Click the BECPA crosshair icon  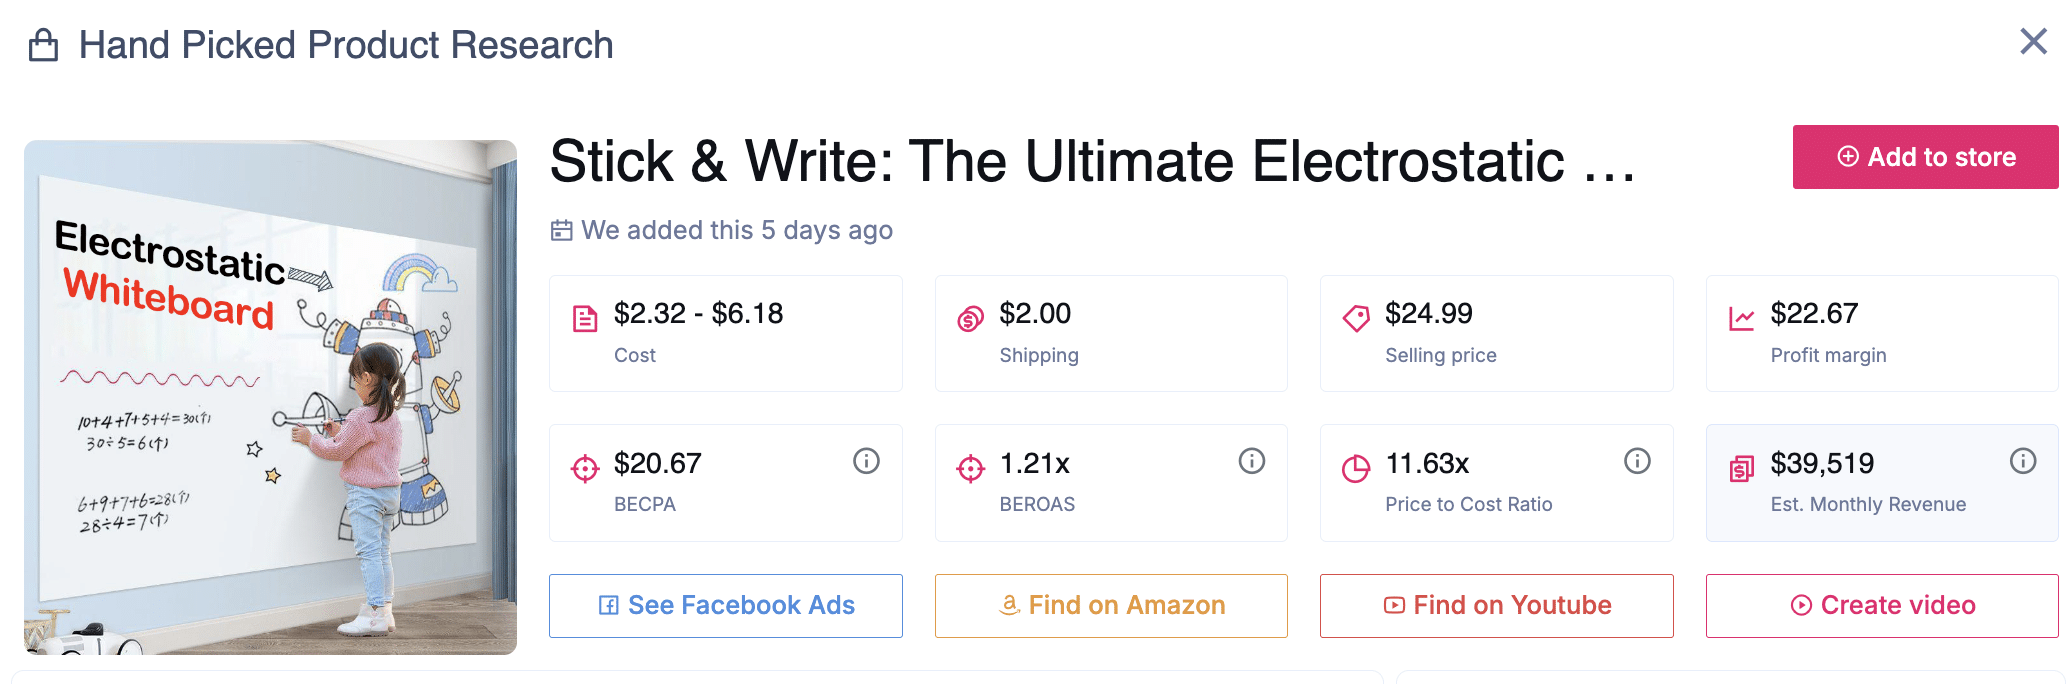pos(585,468)
